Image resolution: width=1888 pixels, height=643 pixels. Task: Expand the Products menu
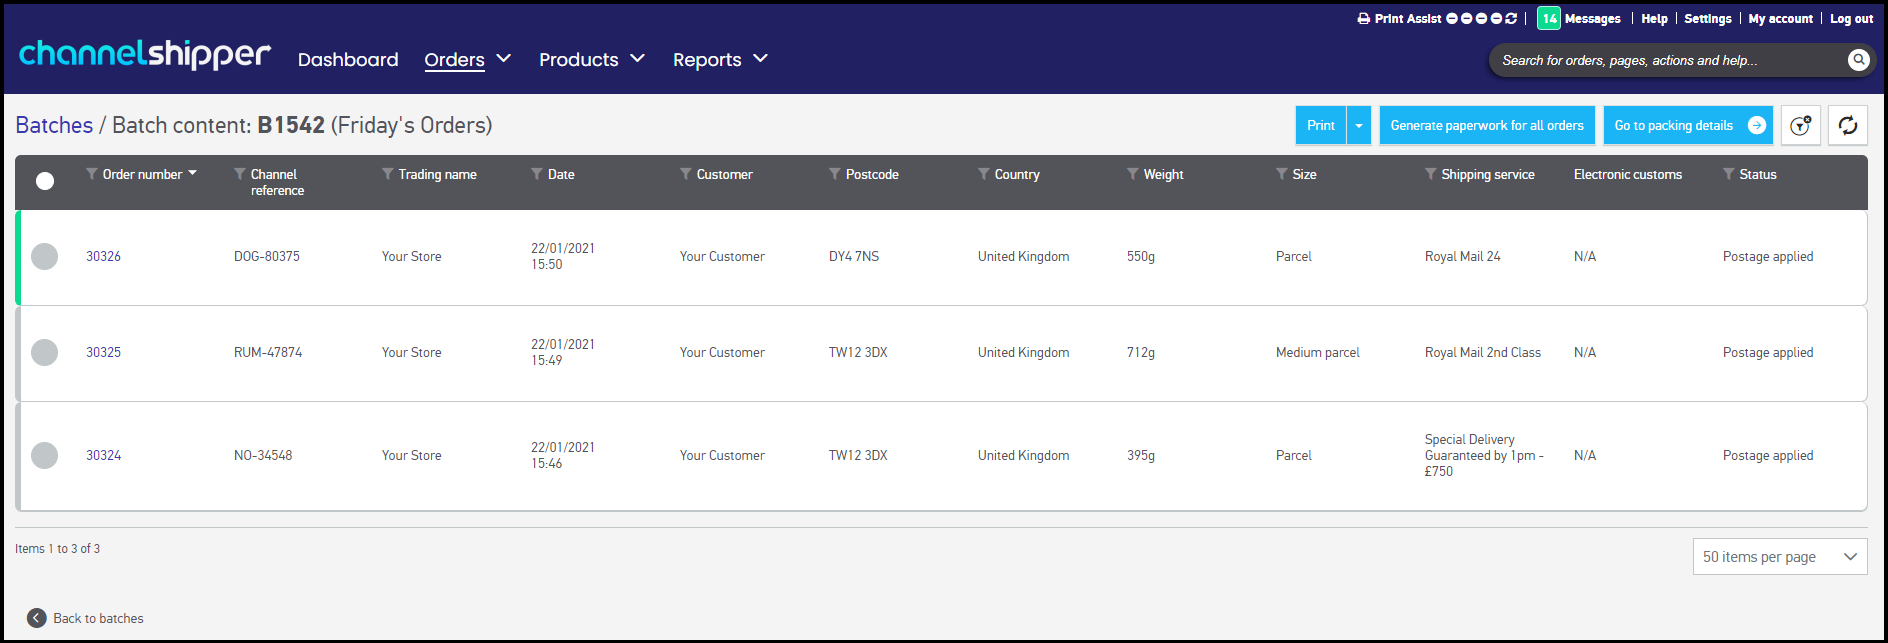591,60
